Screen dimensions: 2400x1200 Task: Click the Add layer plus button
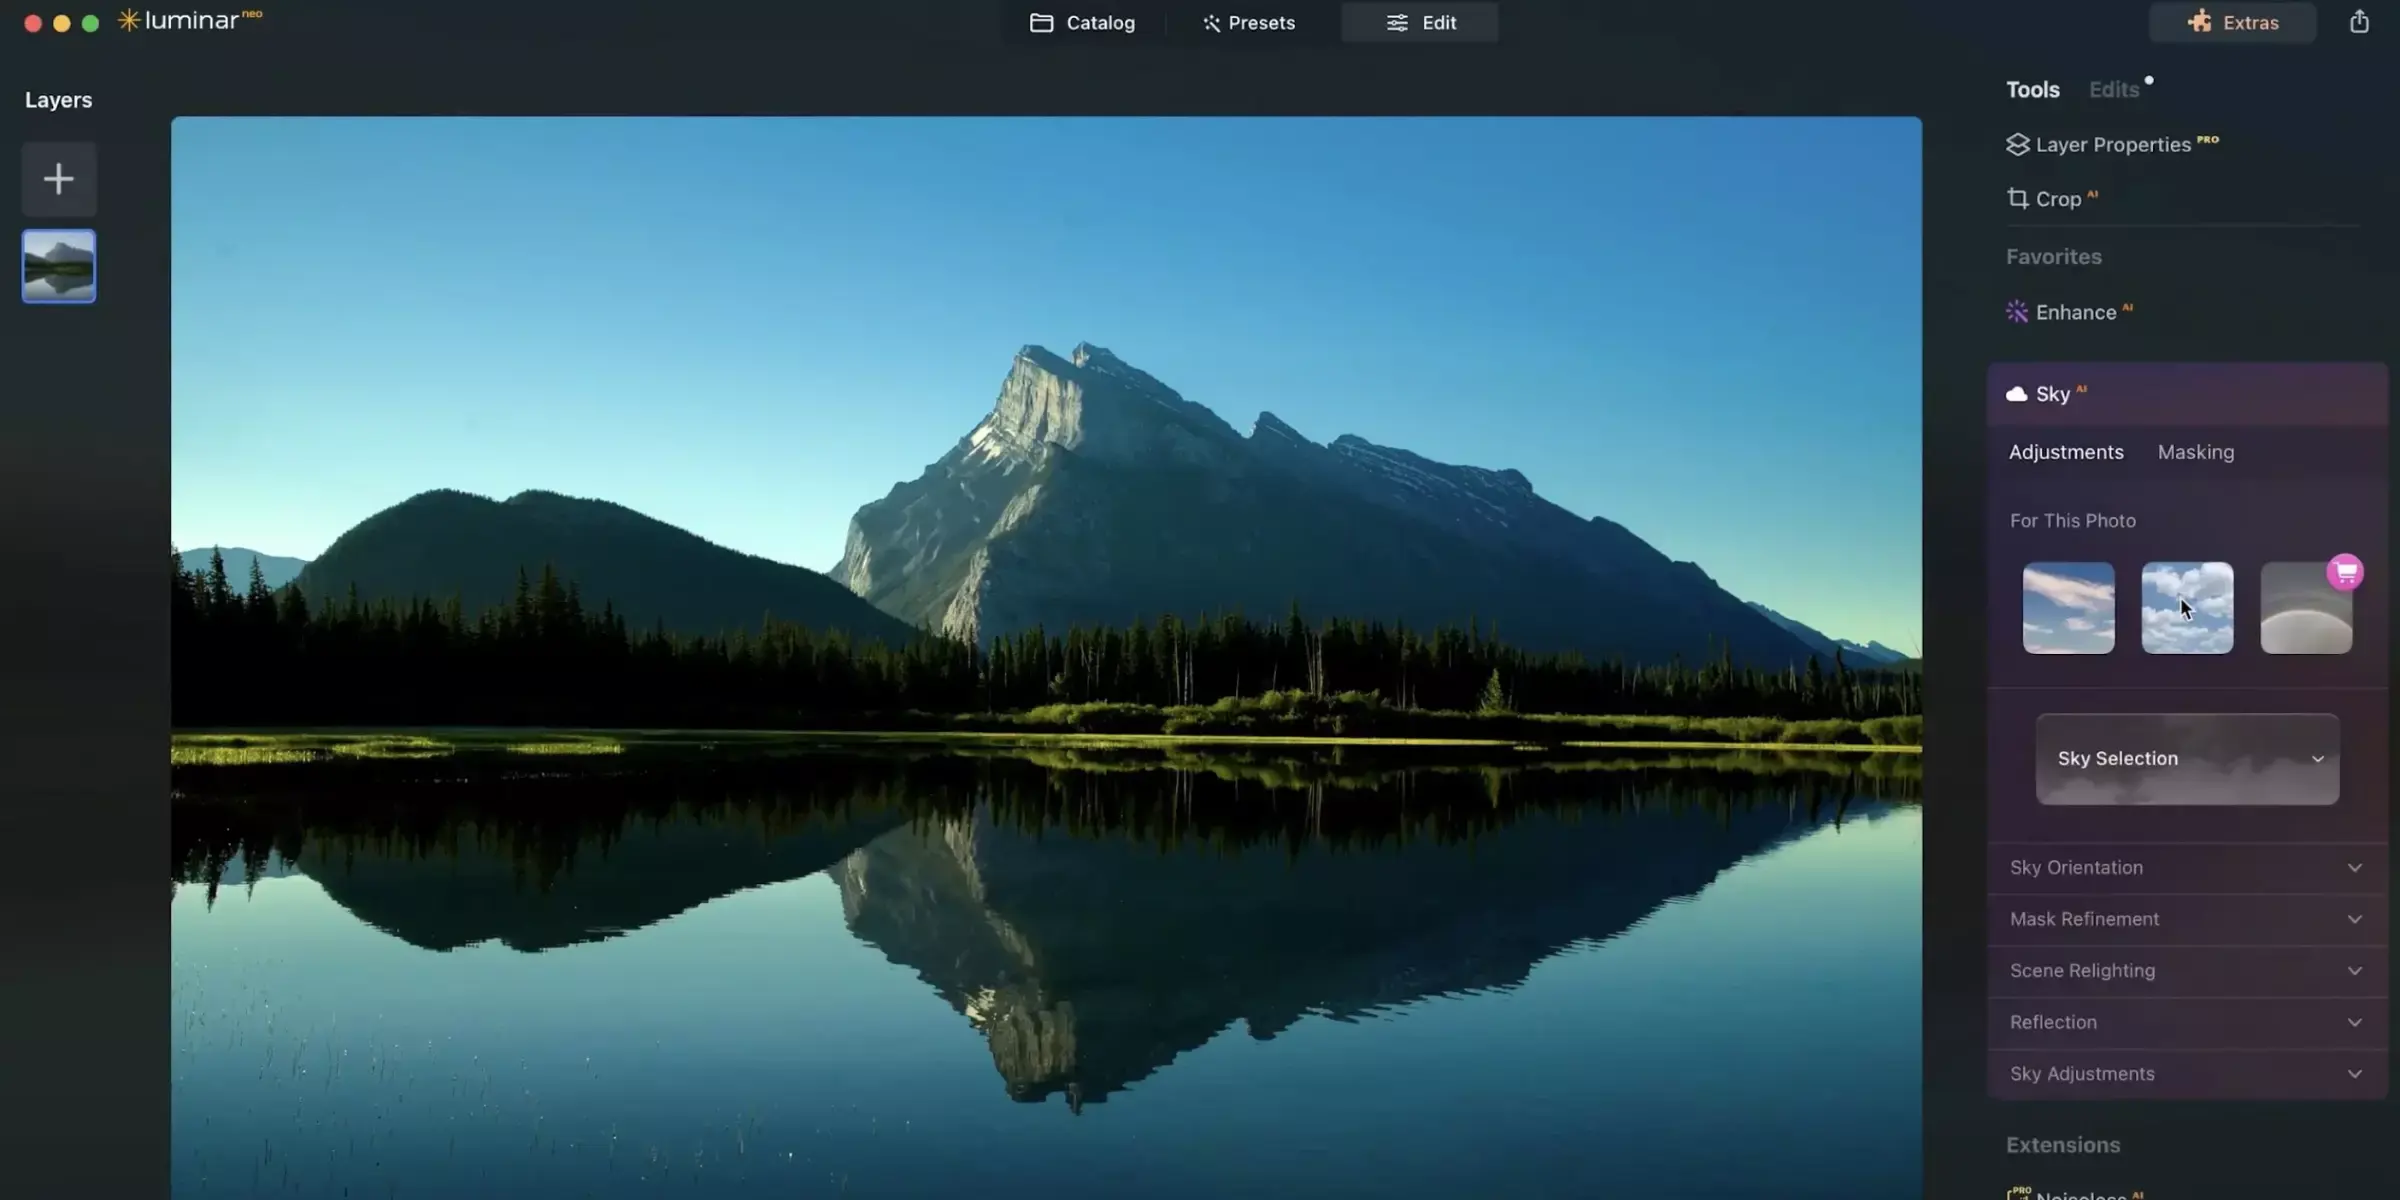click(x=60, y=179)
